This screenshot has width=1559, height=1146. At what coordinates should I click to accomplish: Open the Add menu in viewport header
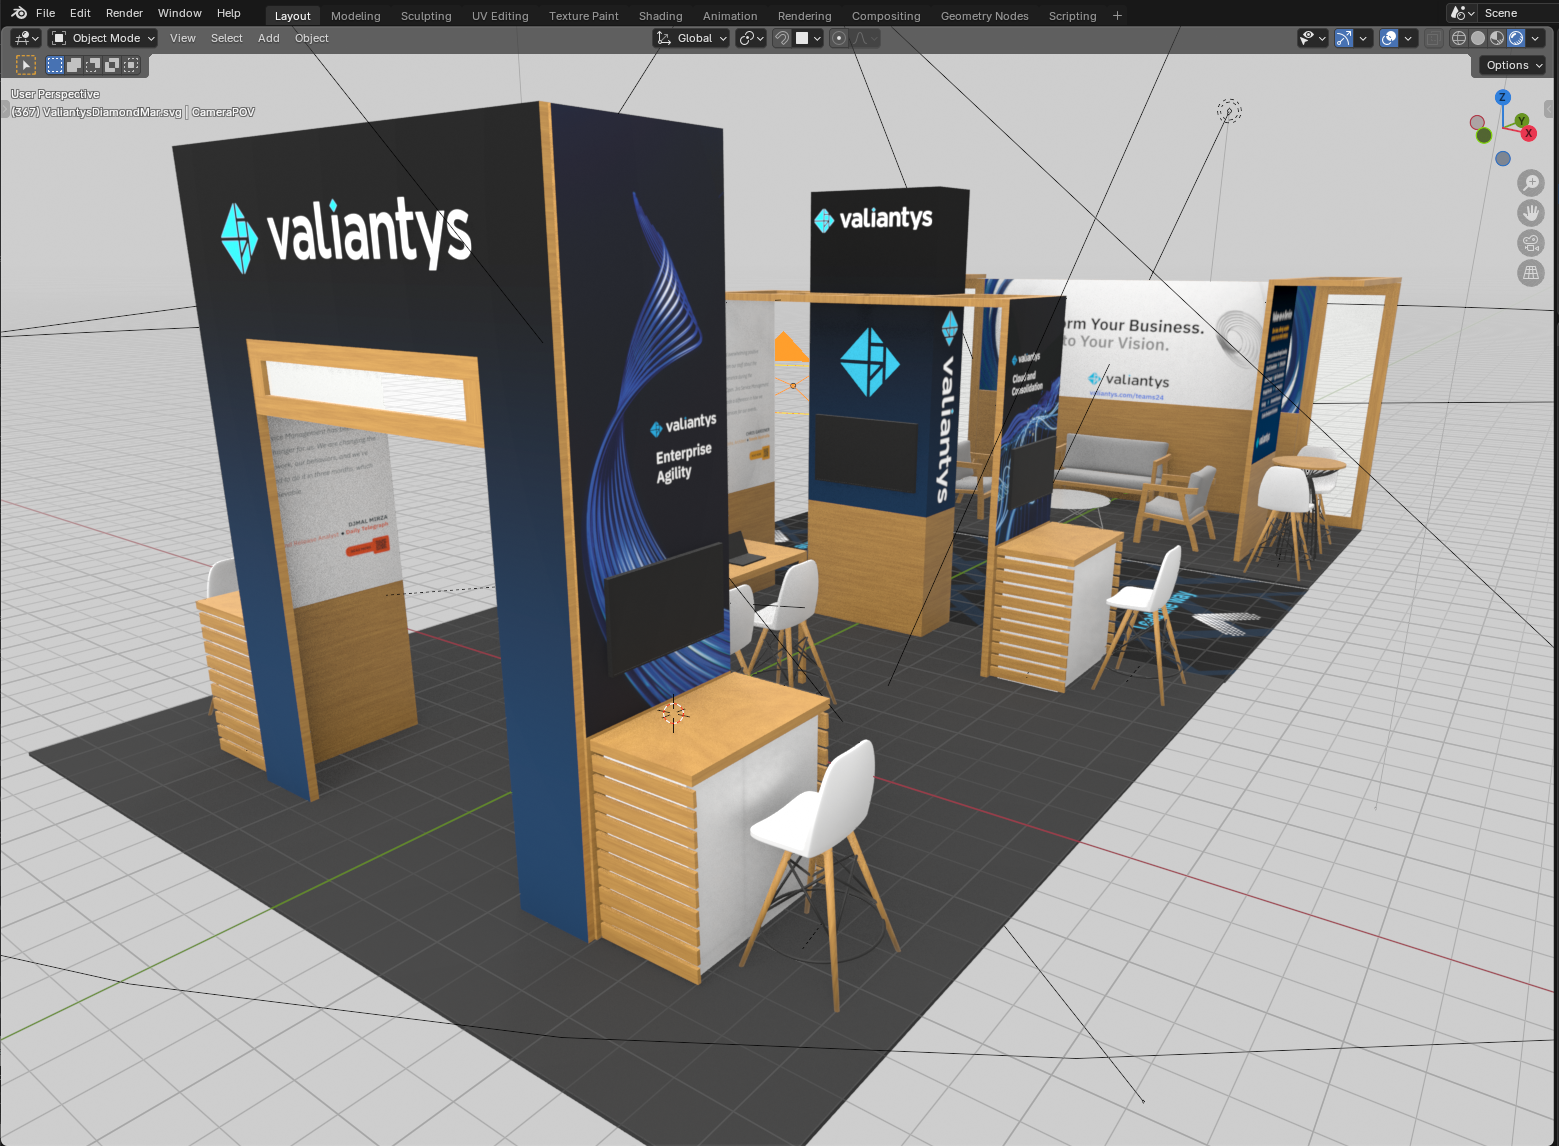(x=268, y=38)
